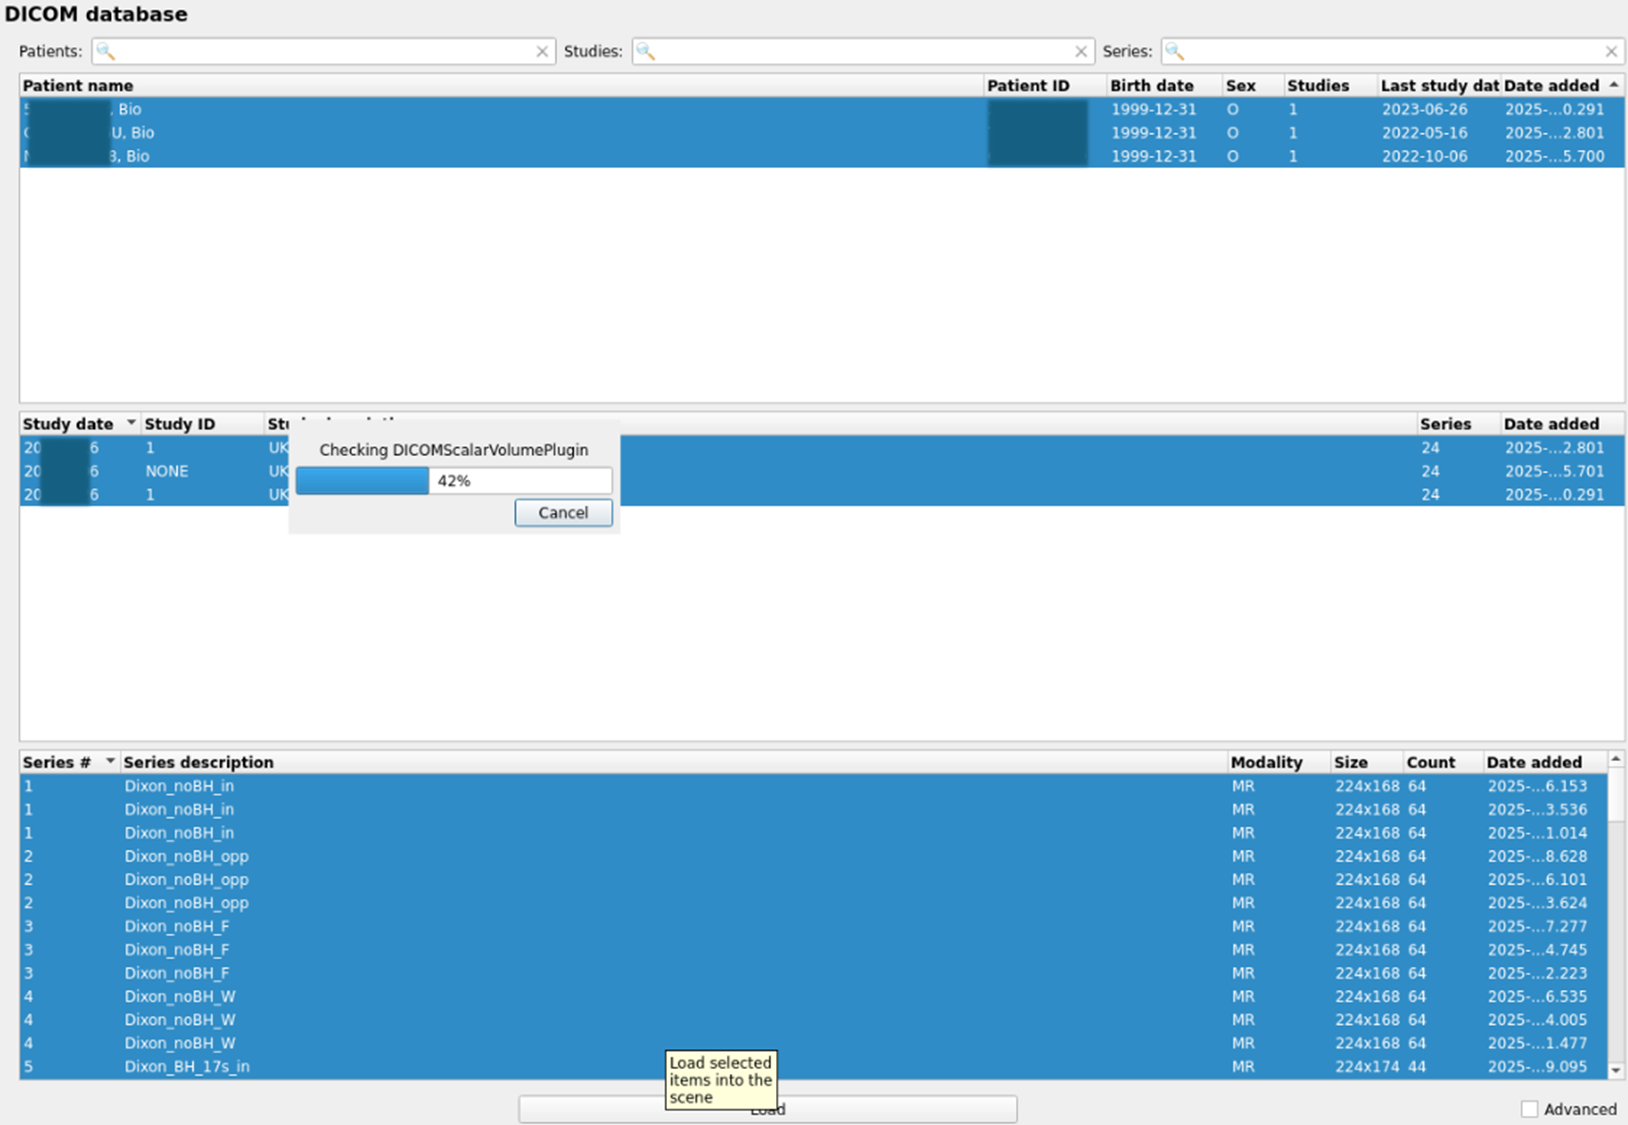The width and height of the screenshot is (1628, 1125).
Task: Type in the Patients search box
Action: (322, 52)
